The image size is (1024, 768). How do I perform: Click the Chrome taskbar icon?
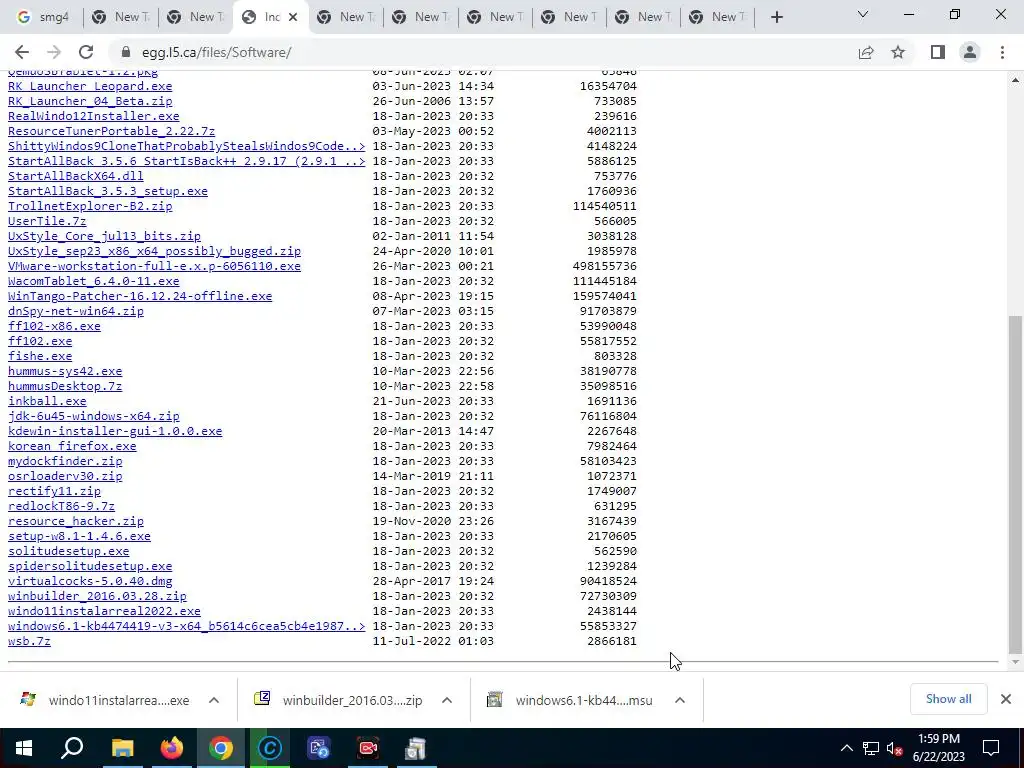[x=221, y=748]
